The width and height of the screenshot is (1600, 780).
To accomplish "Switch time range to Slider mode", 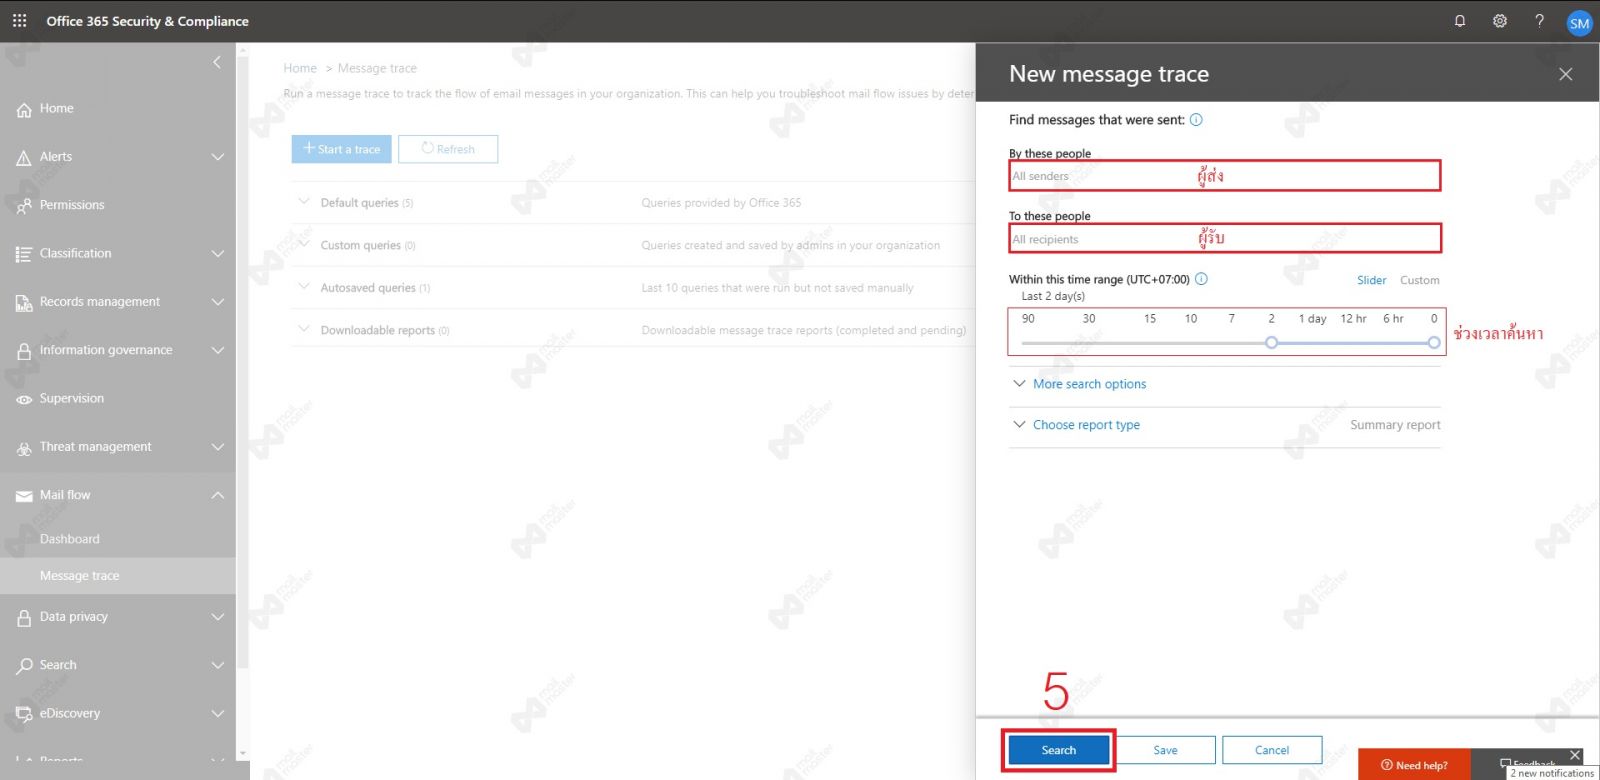I will tap(1372, 280).
